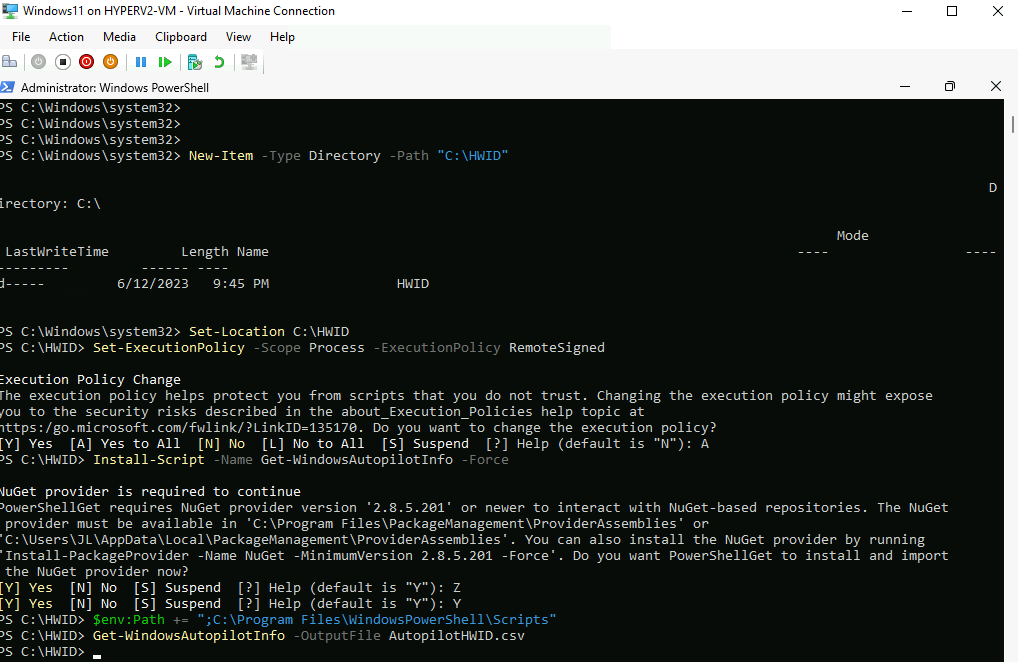Click the RemoteSigned argument

point(556,348)
